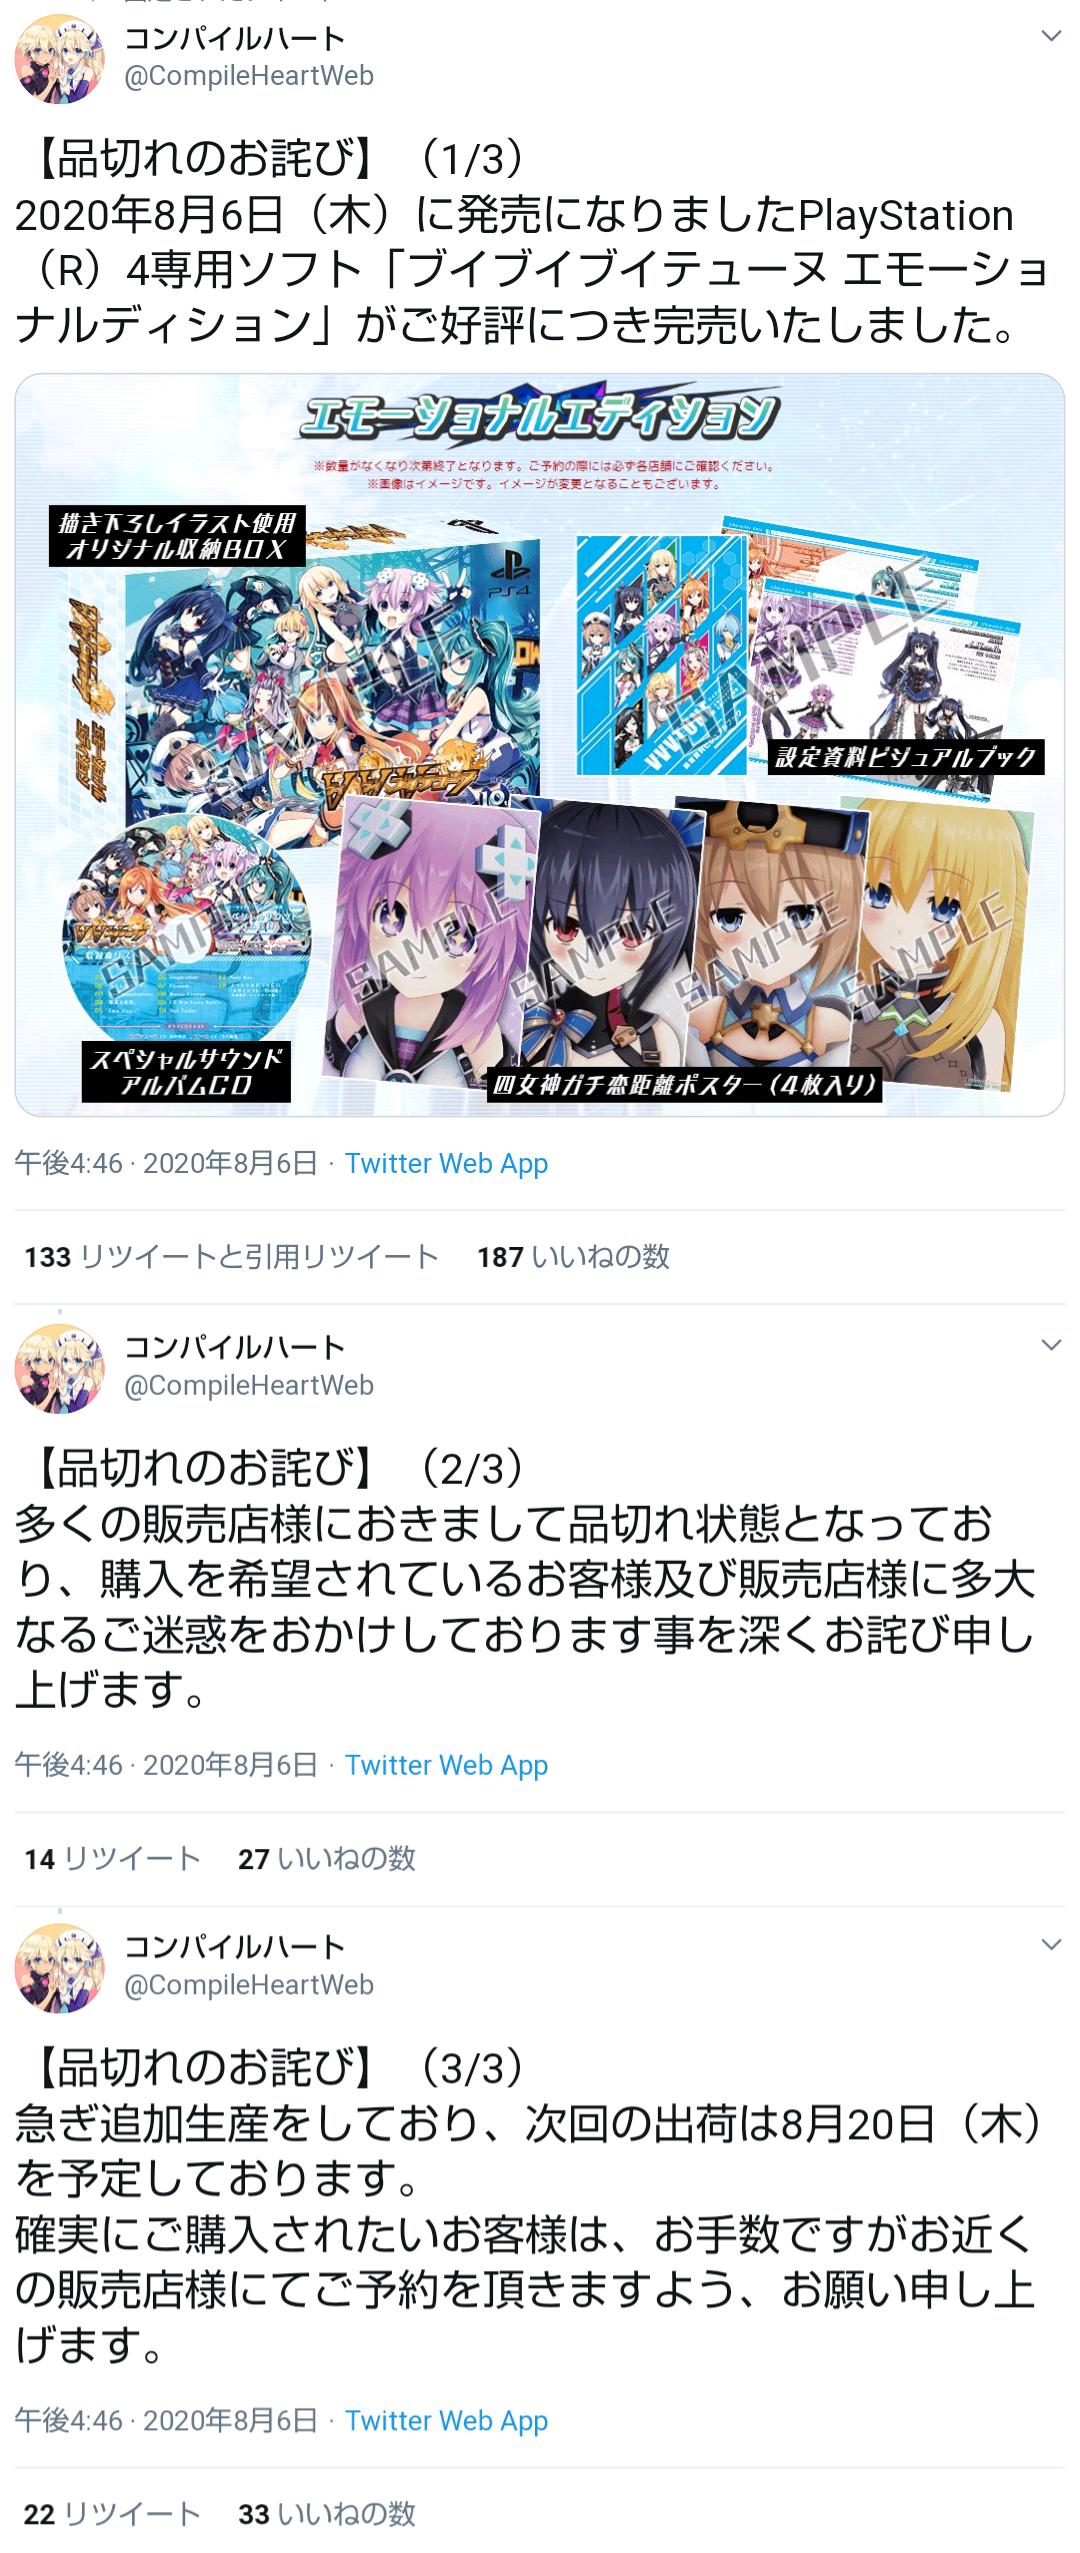Open avatar of second tweet (2/3)
This screenshot has height=2553, width=1080.
(60, 1369)
